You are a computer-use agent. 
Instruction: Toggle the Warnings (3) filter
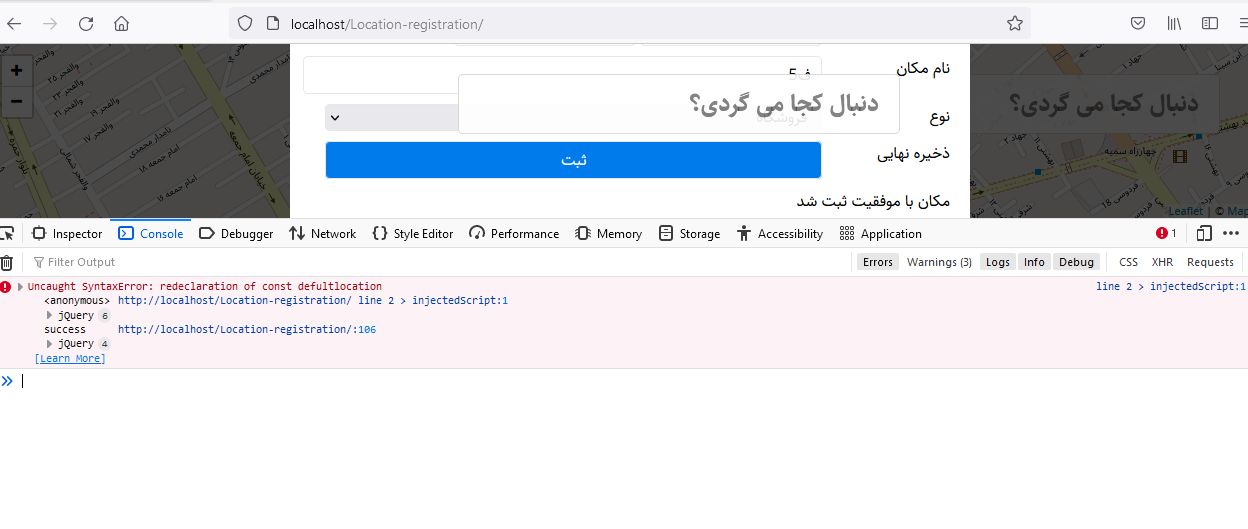[939, 262]
